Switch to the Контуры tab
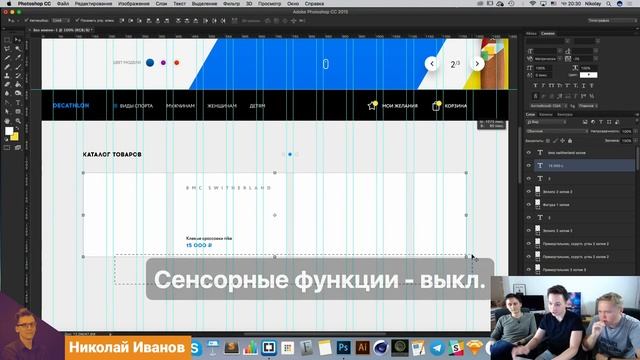 [564, 115]
